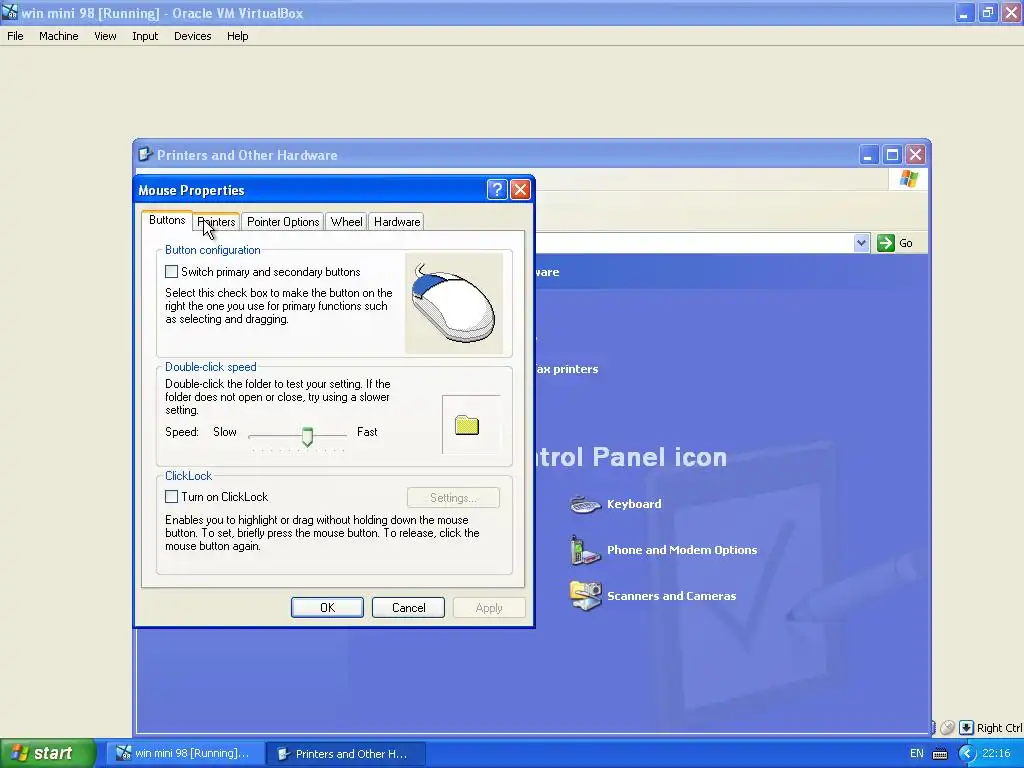Screen dimensions: 1024x768
Task: Open the VirtualBox File menu
Action: click(x=15, y=36)
